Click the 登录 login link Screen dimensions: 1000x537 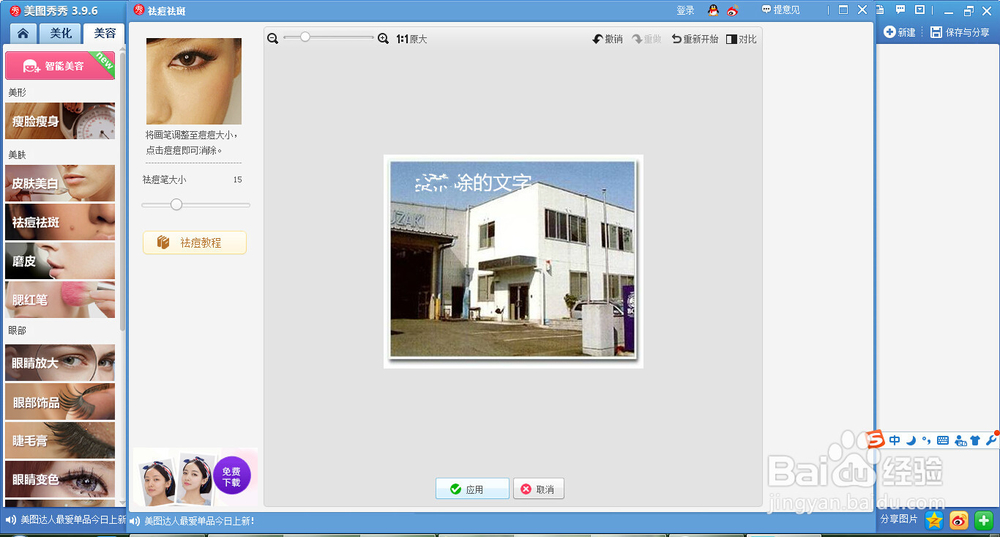(x=685, y=10)
